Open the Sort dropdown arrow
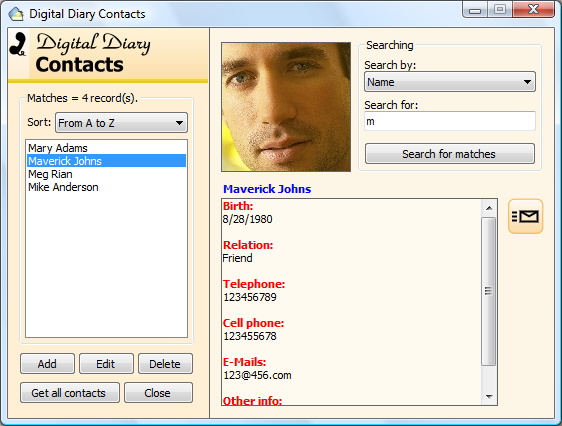 pos(179,123)
